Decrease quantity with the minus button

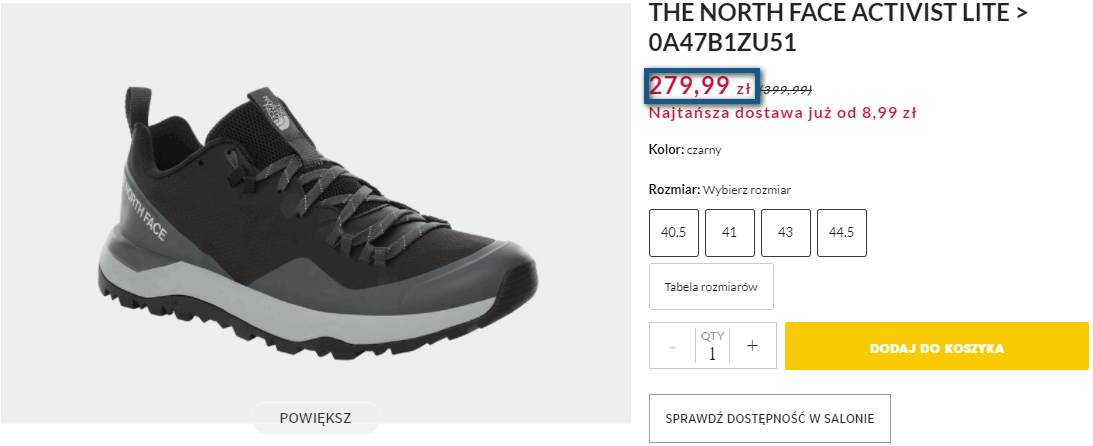point(672,346)
